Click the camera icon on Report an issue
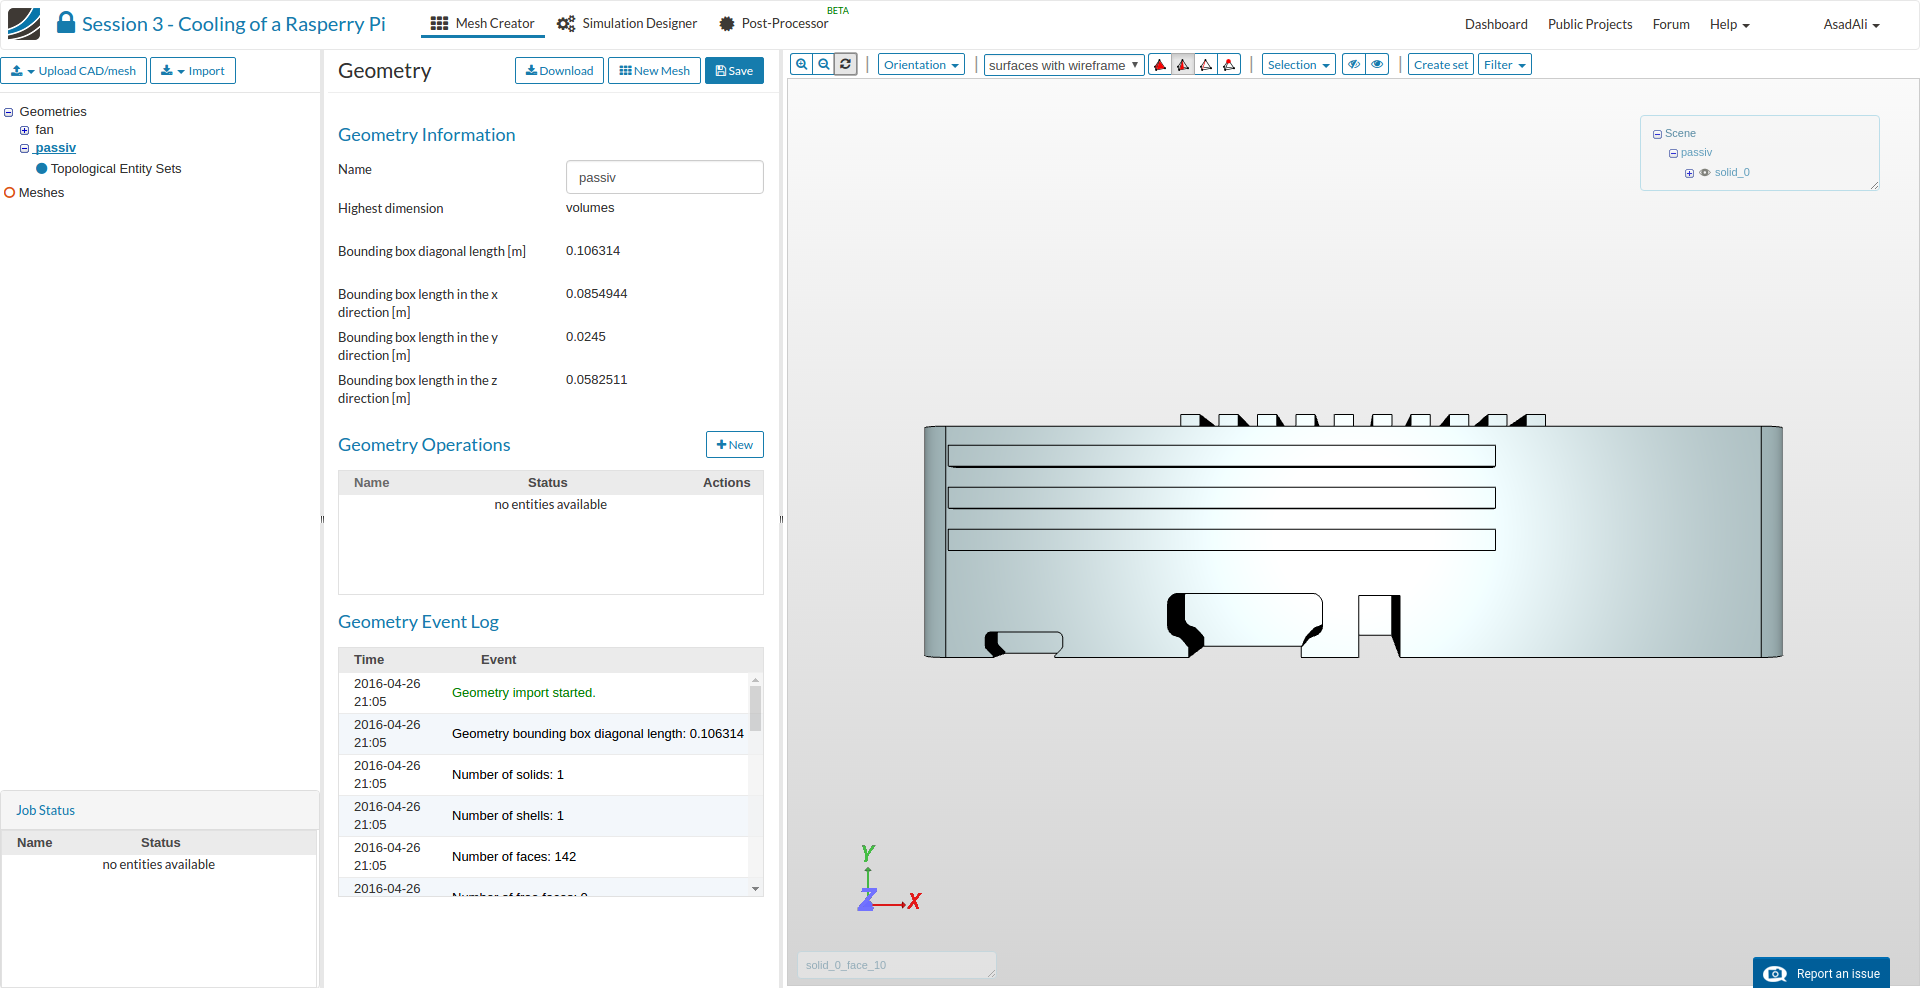 pyautogui.click(x=1775, y=974)
